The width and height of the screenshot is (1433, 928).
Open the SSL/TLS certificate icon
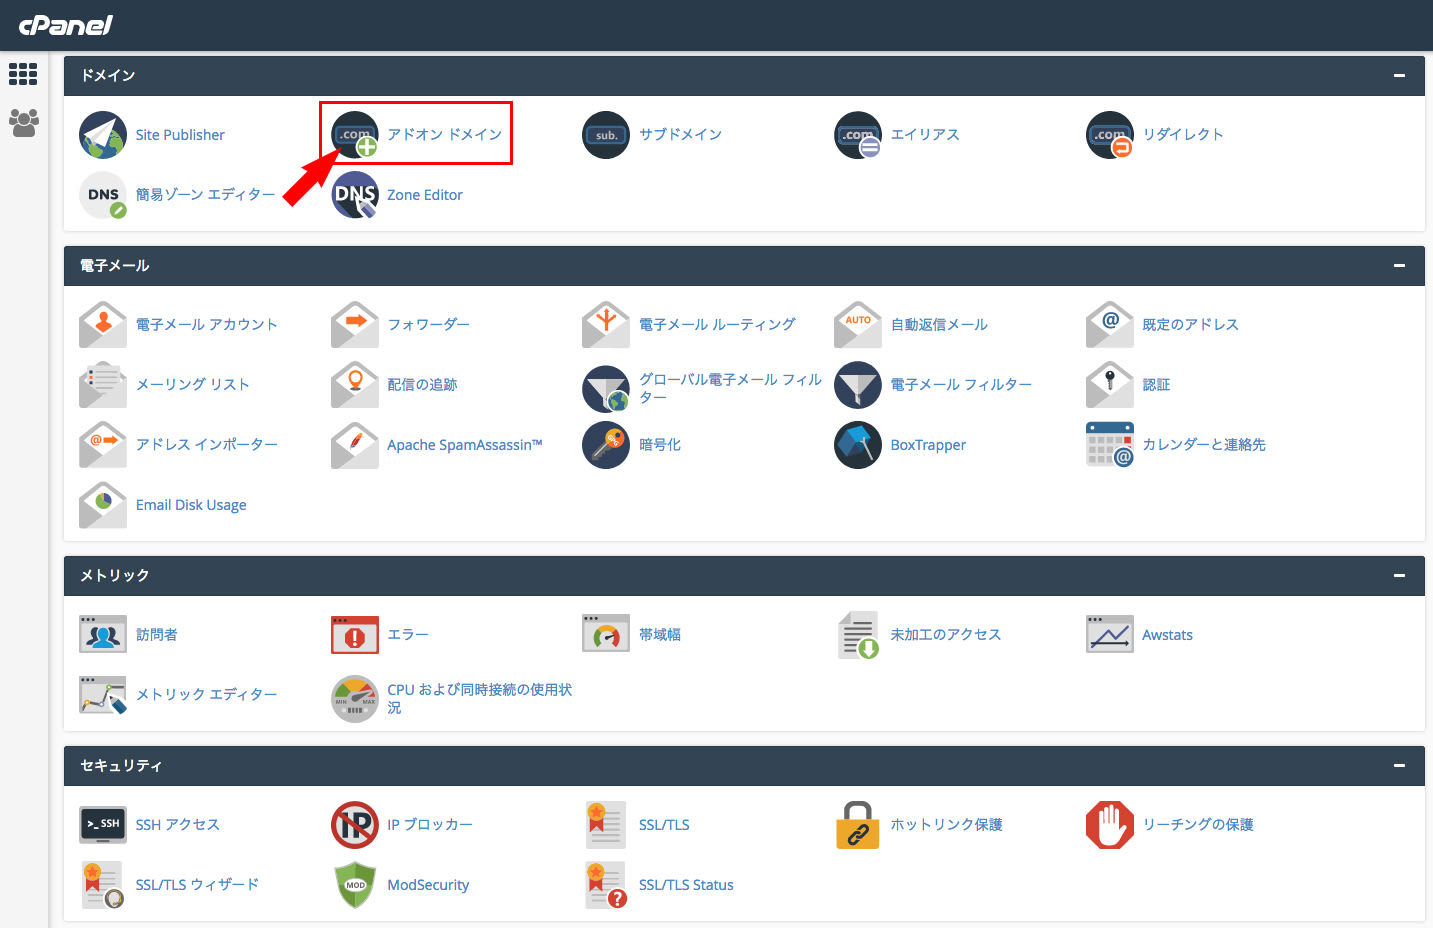click(x=606, y=825)
